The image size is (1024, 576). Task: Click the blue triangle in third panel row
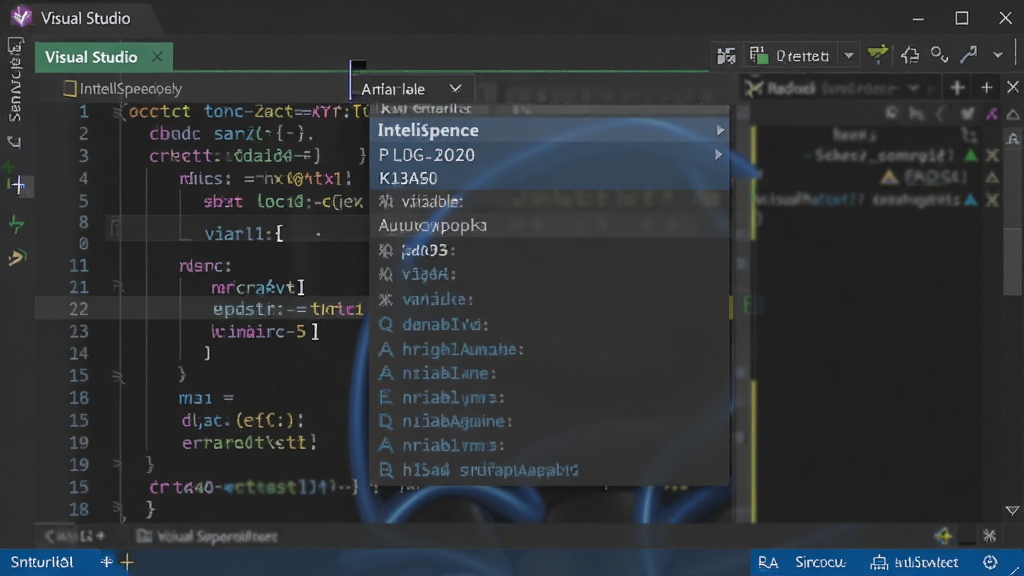[971, 200]
